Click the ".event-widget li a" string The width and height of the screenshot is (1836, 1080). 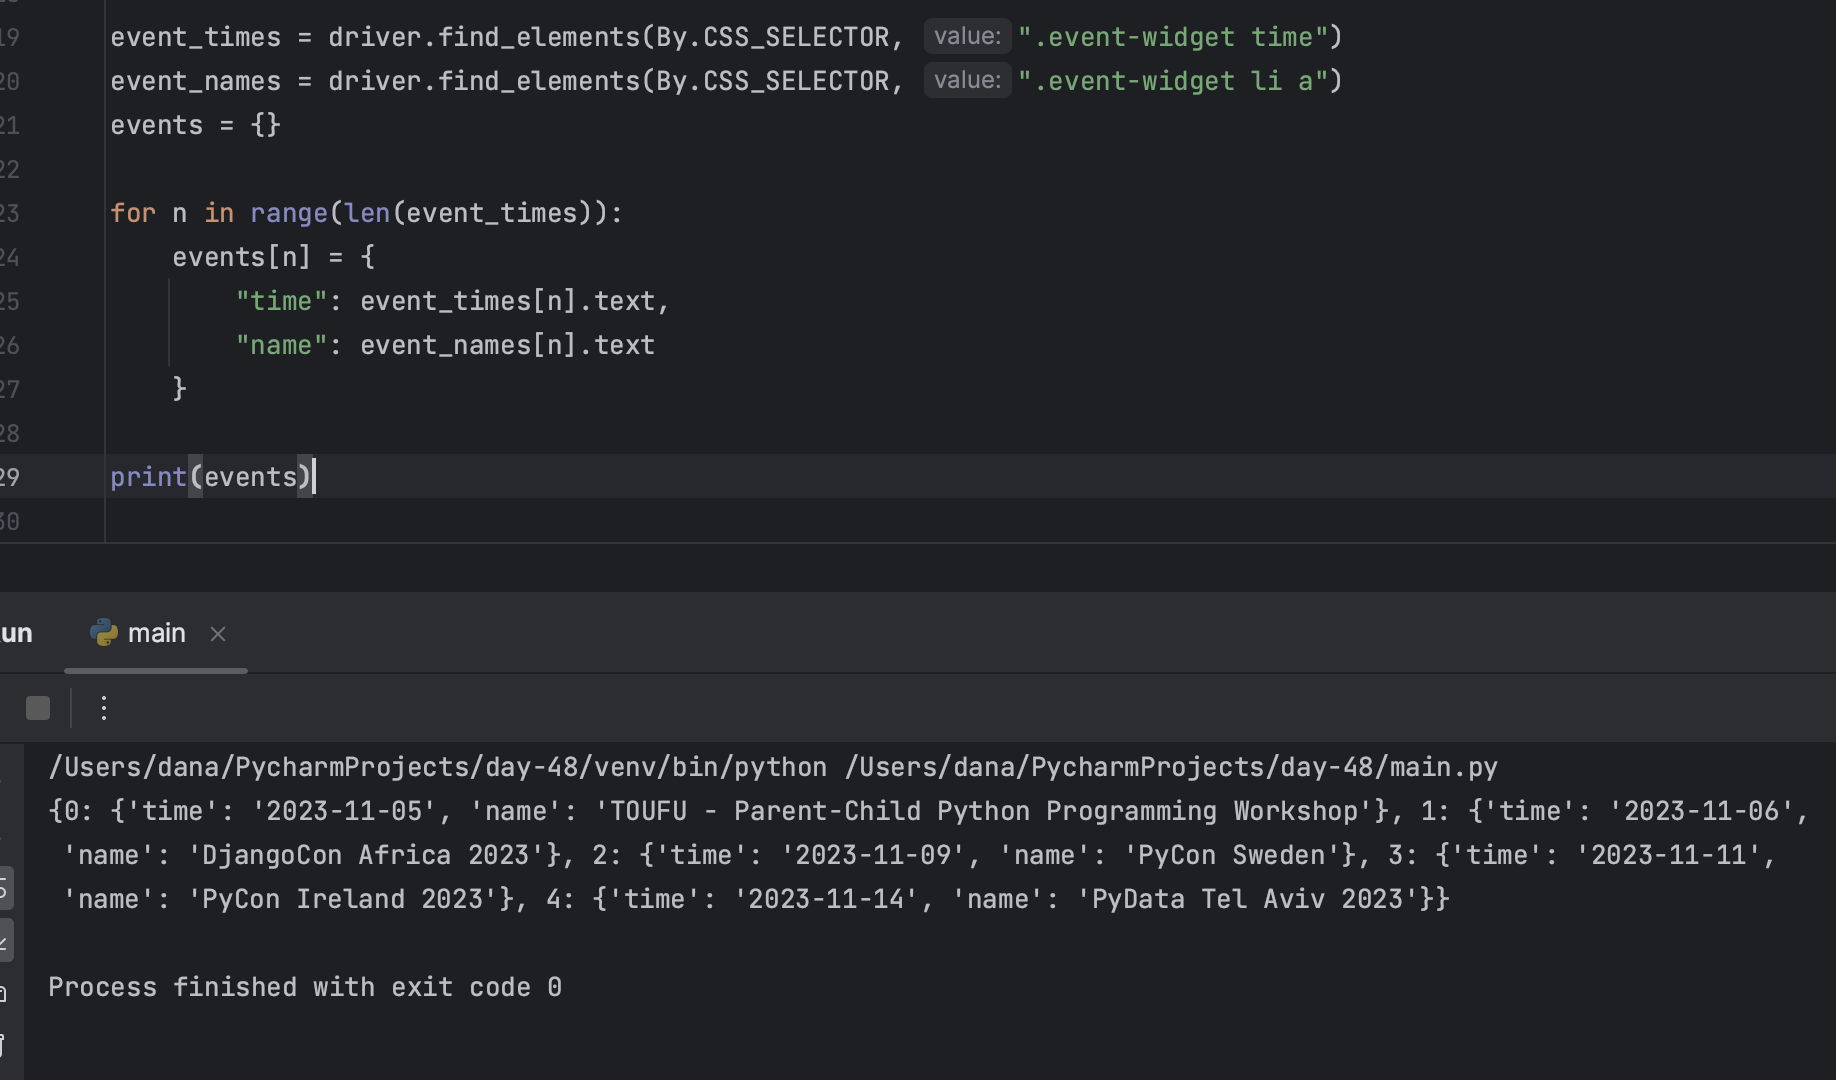point(1172,81)
